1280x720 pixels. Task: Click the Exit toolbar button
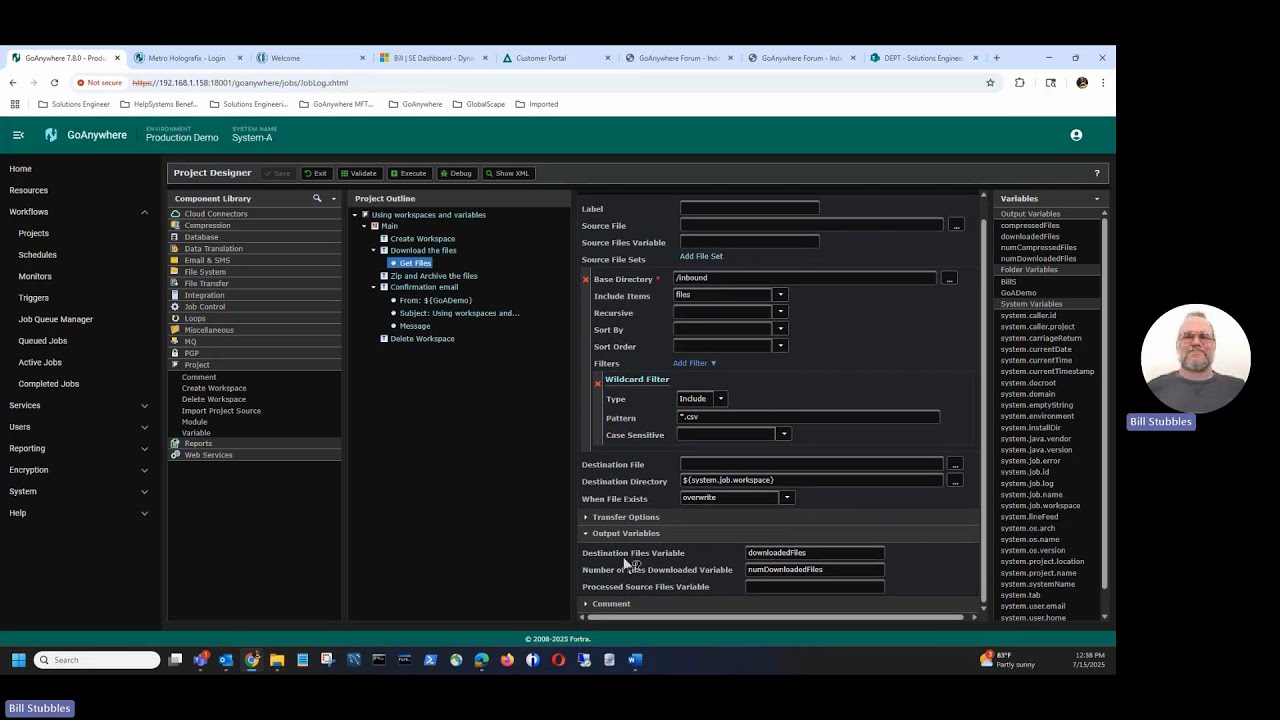coord(315,173)
